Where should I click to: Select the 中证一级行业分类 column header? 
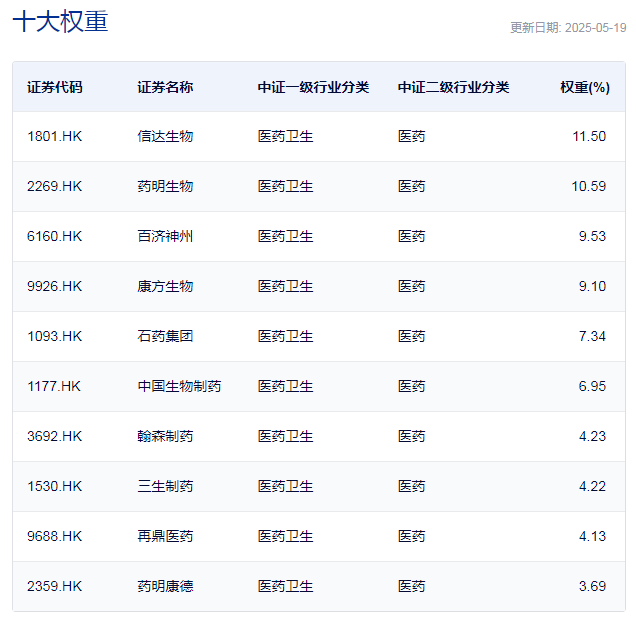(x=313, y=87)
